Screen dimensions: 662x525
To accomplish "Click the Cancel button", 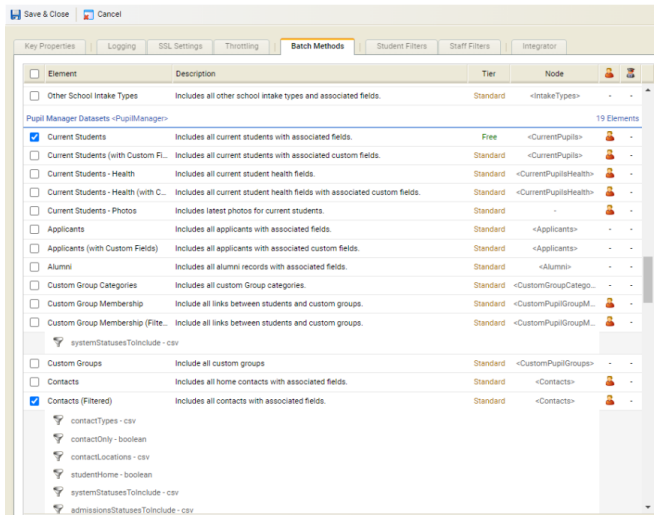I will (103, 14).
